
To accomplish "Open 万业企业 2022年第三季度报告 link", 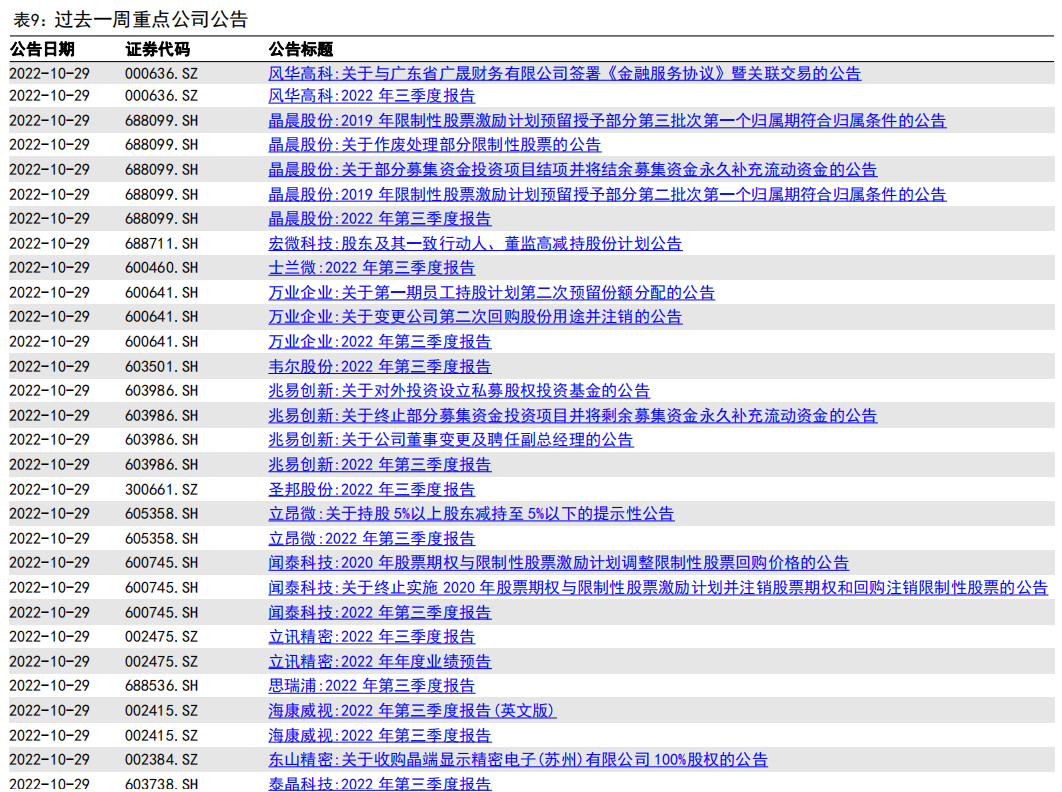I will pyautogui.click(x=379, y=341).
